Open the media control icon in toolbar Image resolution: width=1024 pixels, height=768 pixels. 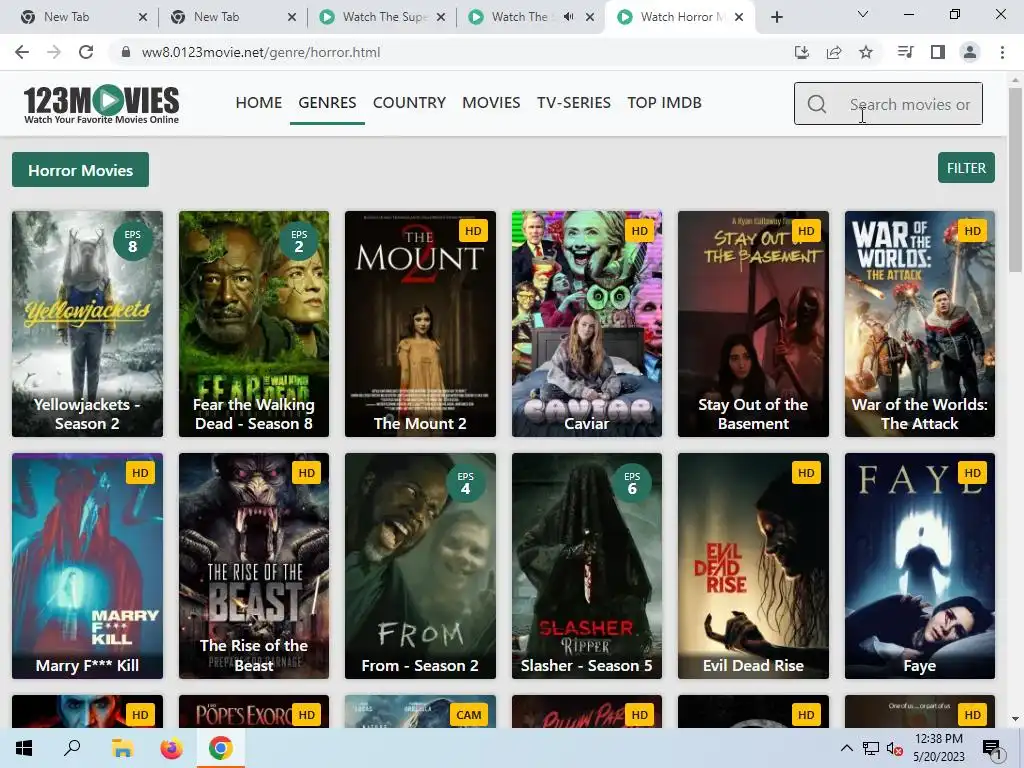point(905,52)
